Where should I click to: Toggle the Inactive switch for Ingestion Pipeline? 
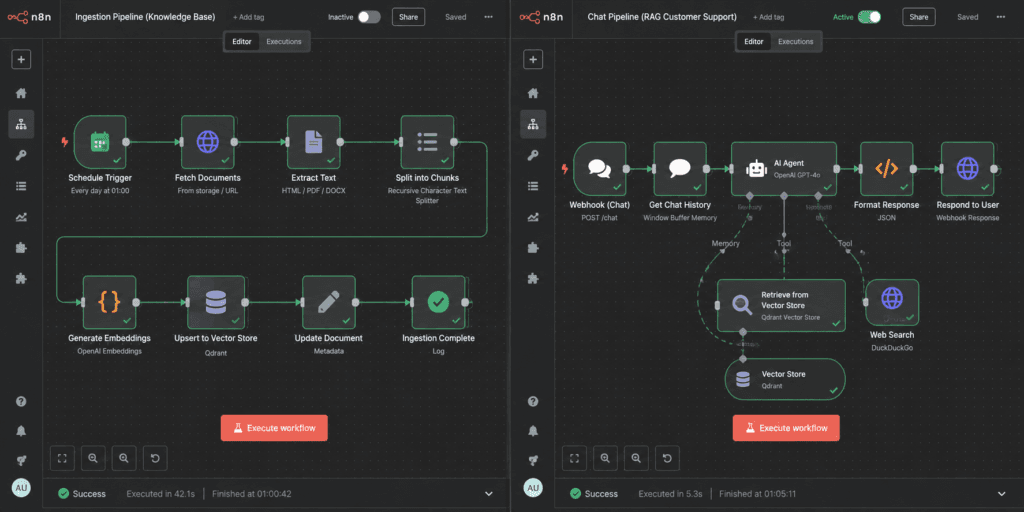tap(369, 17)
